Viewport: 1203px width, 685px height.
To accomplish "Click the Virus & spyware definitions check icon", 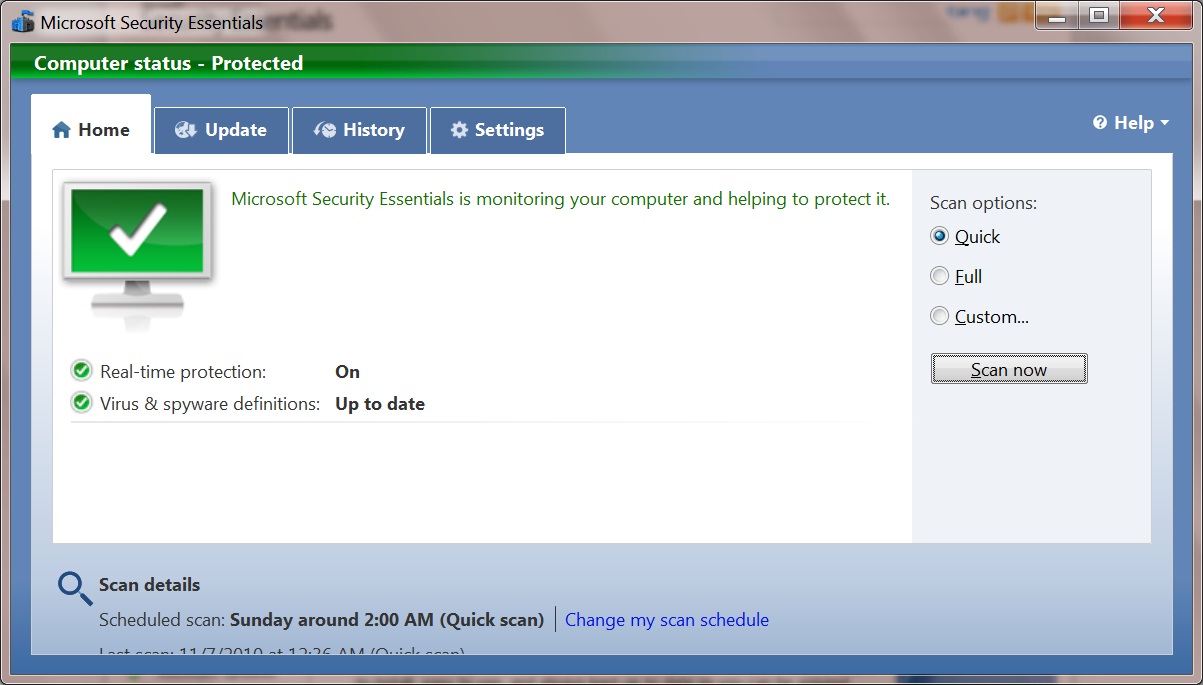I will 81,403.
